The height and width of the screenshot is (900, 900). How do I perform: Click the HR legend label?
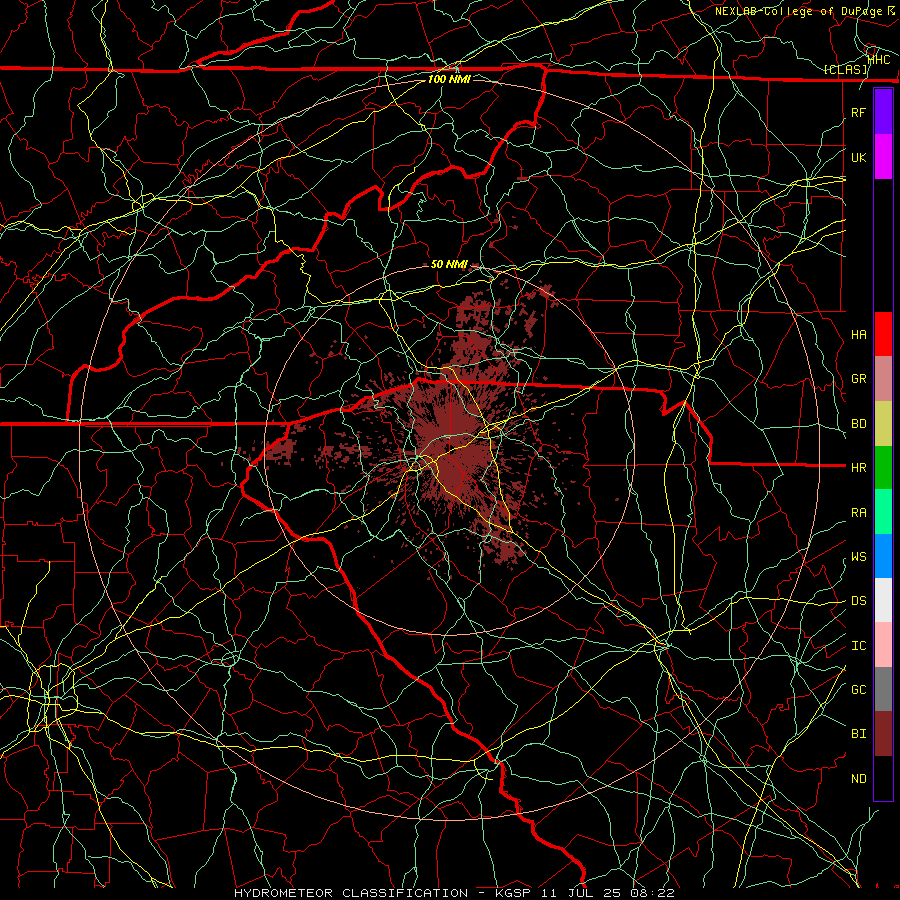(859, 468)
